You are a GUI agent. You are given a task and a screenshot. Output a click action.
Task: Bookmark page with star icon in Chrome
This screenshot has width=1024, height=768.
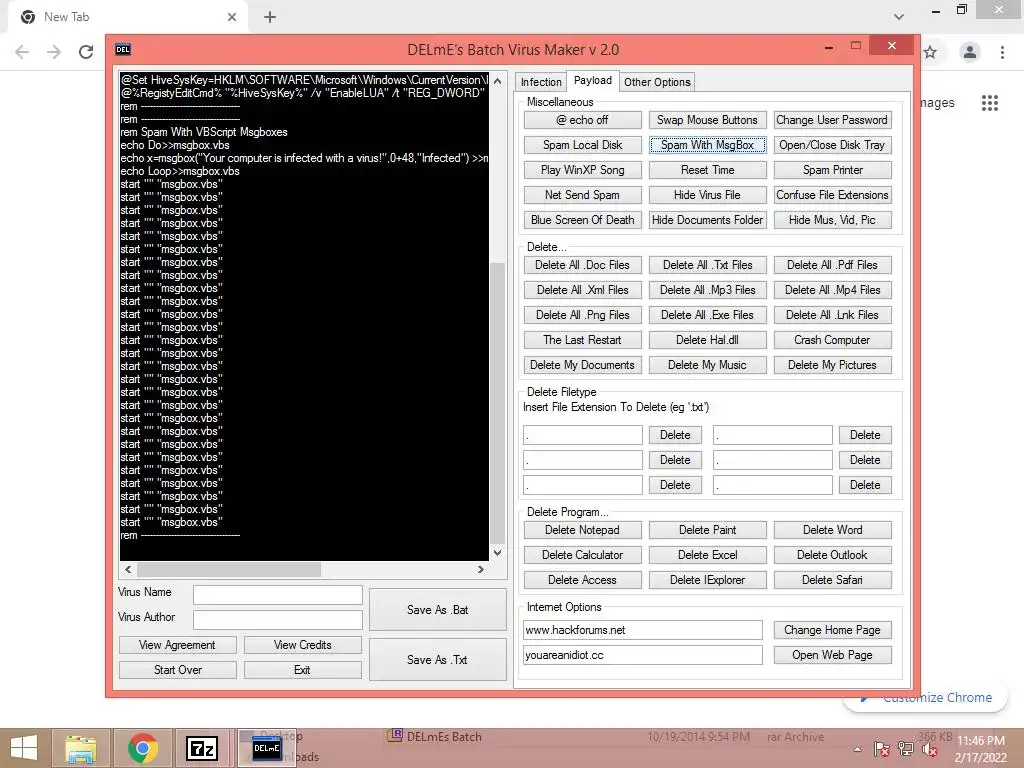point(930,52)
